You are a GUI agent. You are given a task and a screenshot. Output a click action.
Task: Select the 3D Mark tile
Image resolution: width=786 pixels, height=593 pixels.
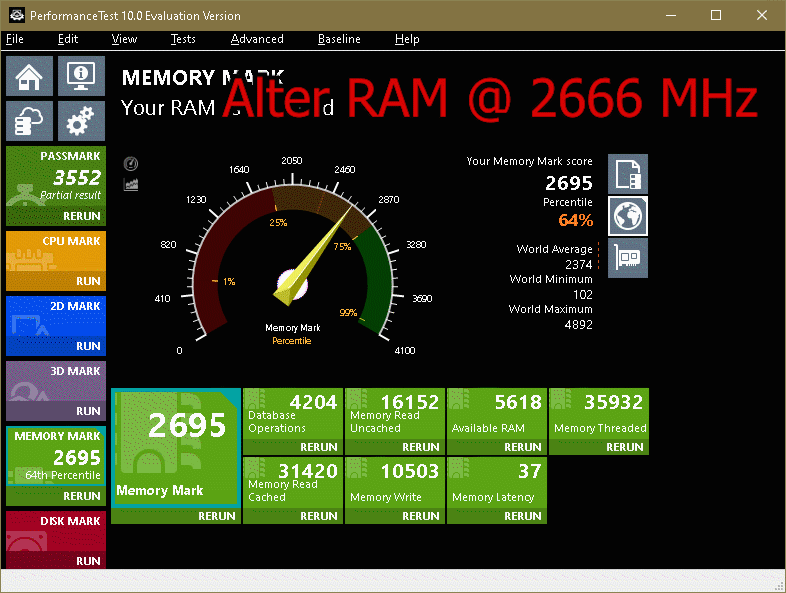[x=56, y=381]
